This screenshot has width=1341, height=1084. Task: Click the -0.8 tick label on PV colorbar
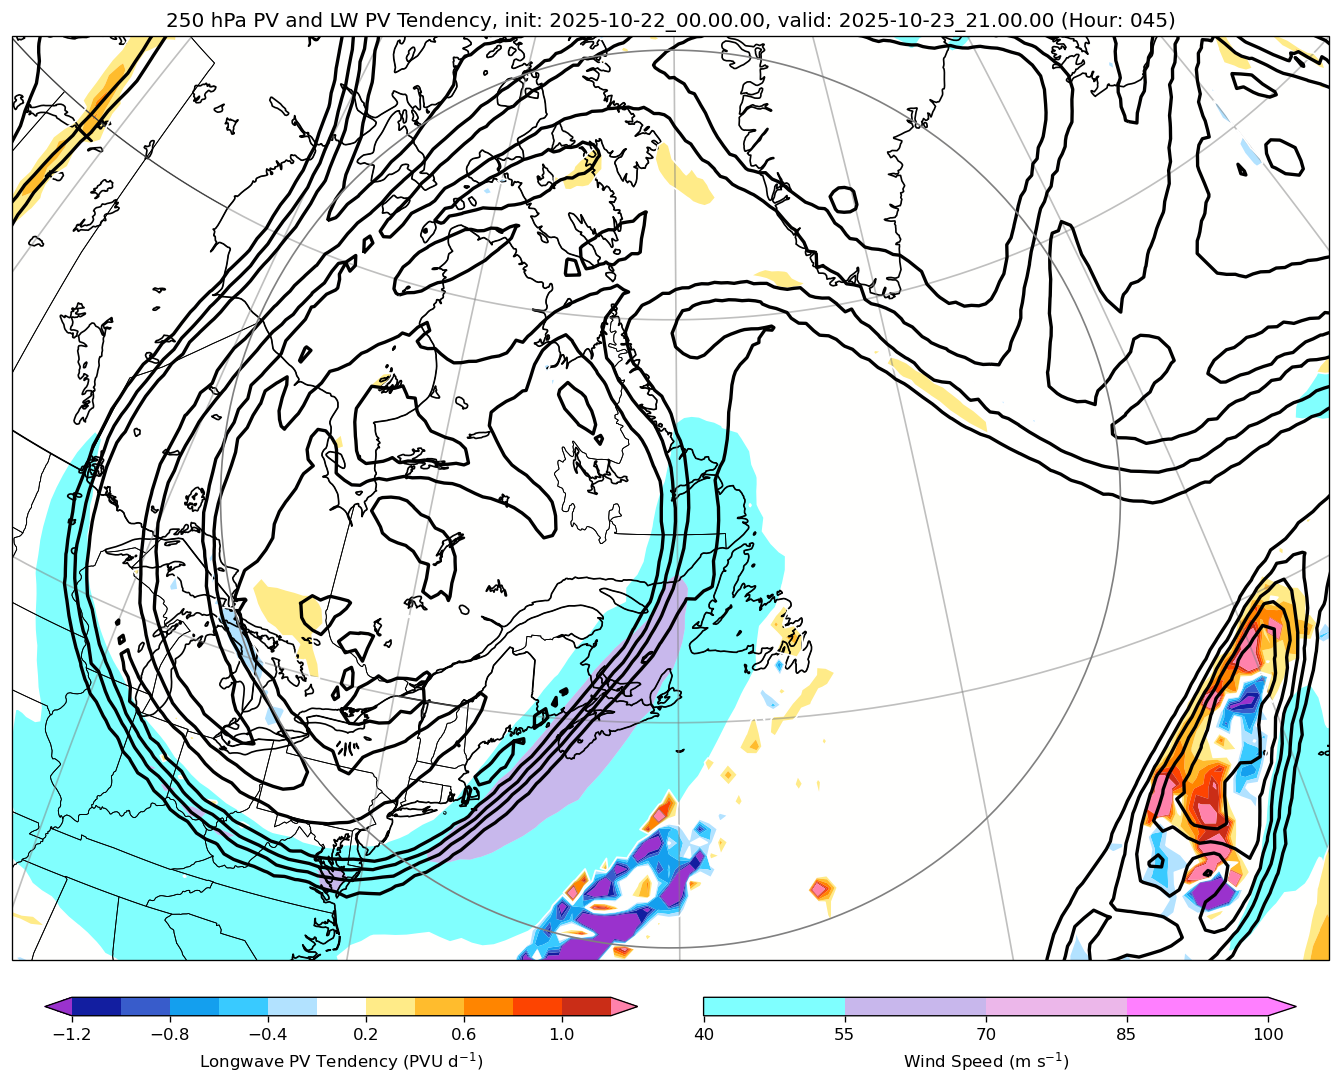point(169,1034)
